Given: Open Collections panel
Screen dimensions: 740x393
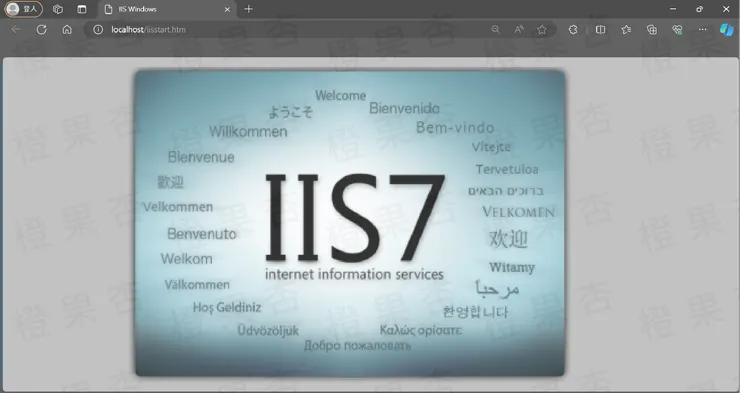Looking at the screenshot, I should pyautogui.click(x=652, y=30).
